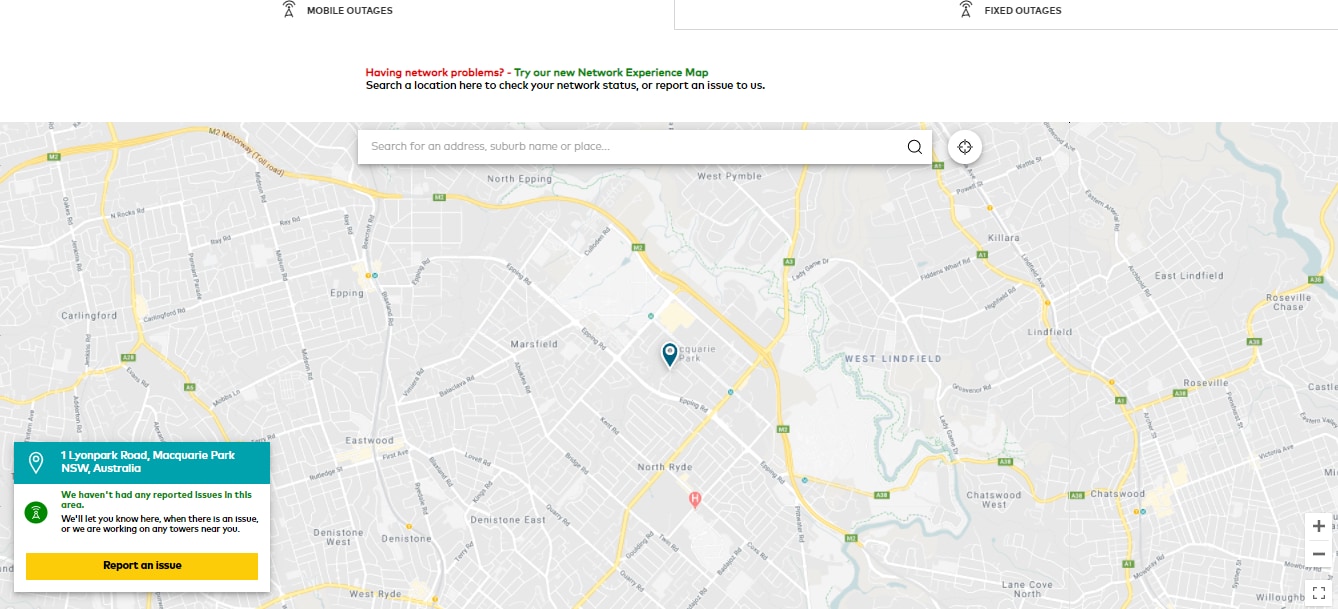This screenshot has width=1338, height=609.
Task: Open the new Network Experience Map link
Action: point(610,72)
